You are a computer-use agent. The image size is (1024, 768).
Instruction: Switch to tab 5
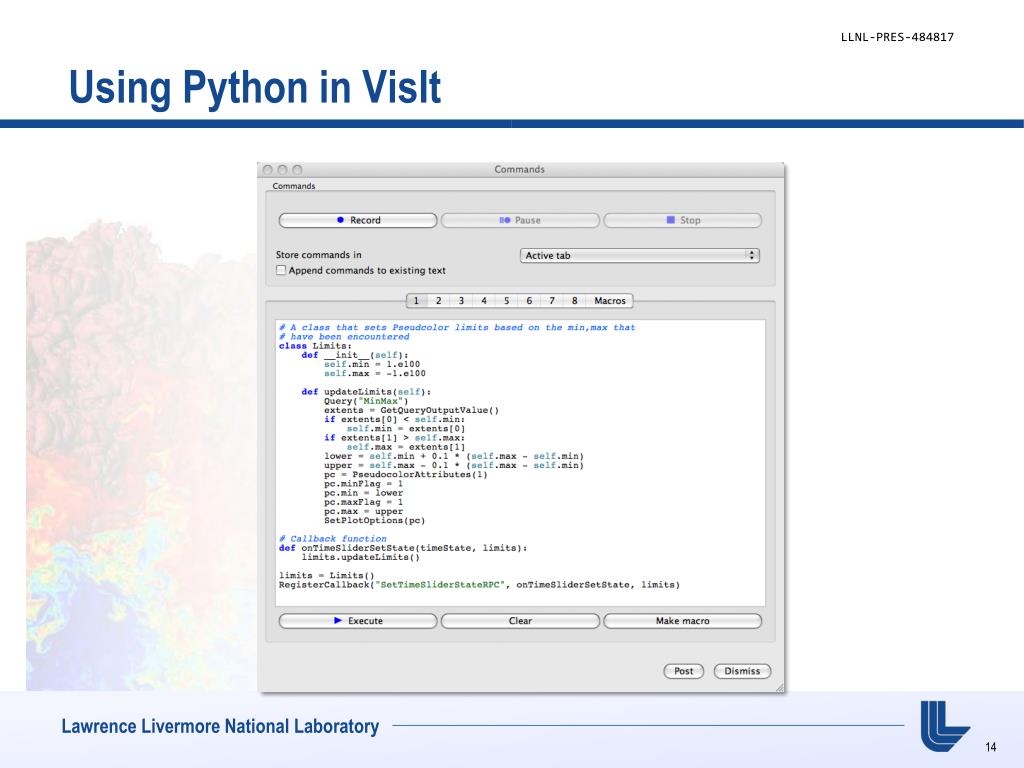[507, 300]
